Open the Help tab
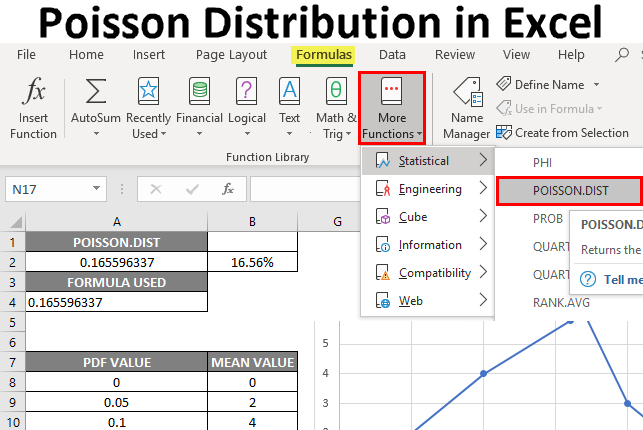The height and width of the screenshot is (430, 643). tap(571, 55)
